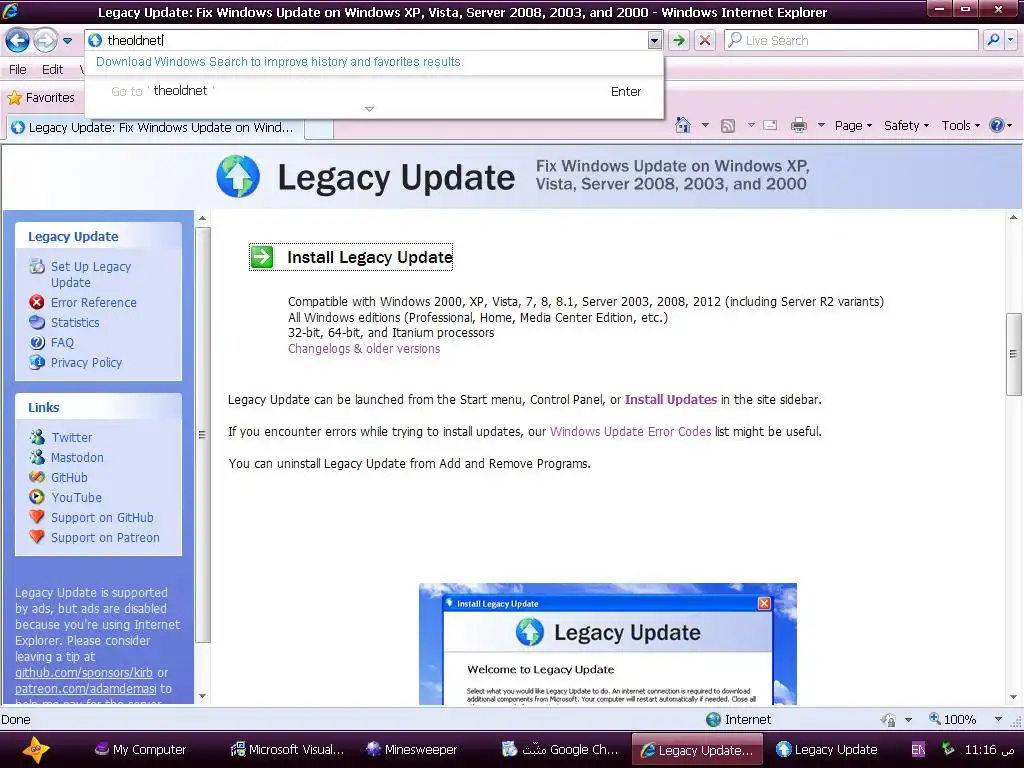Screen dimensions: 1024x768
Task: Click Download Windows Search suggestion link
Action: 278,62
